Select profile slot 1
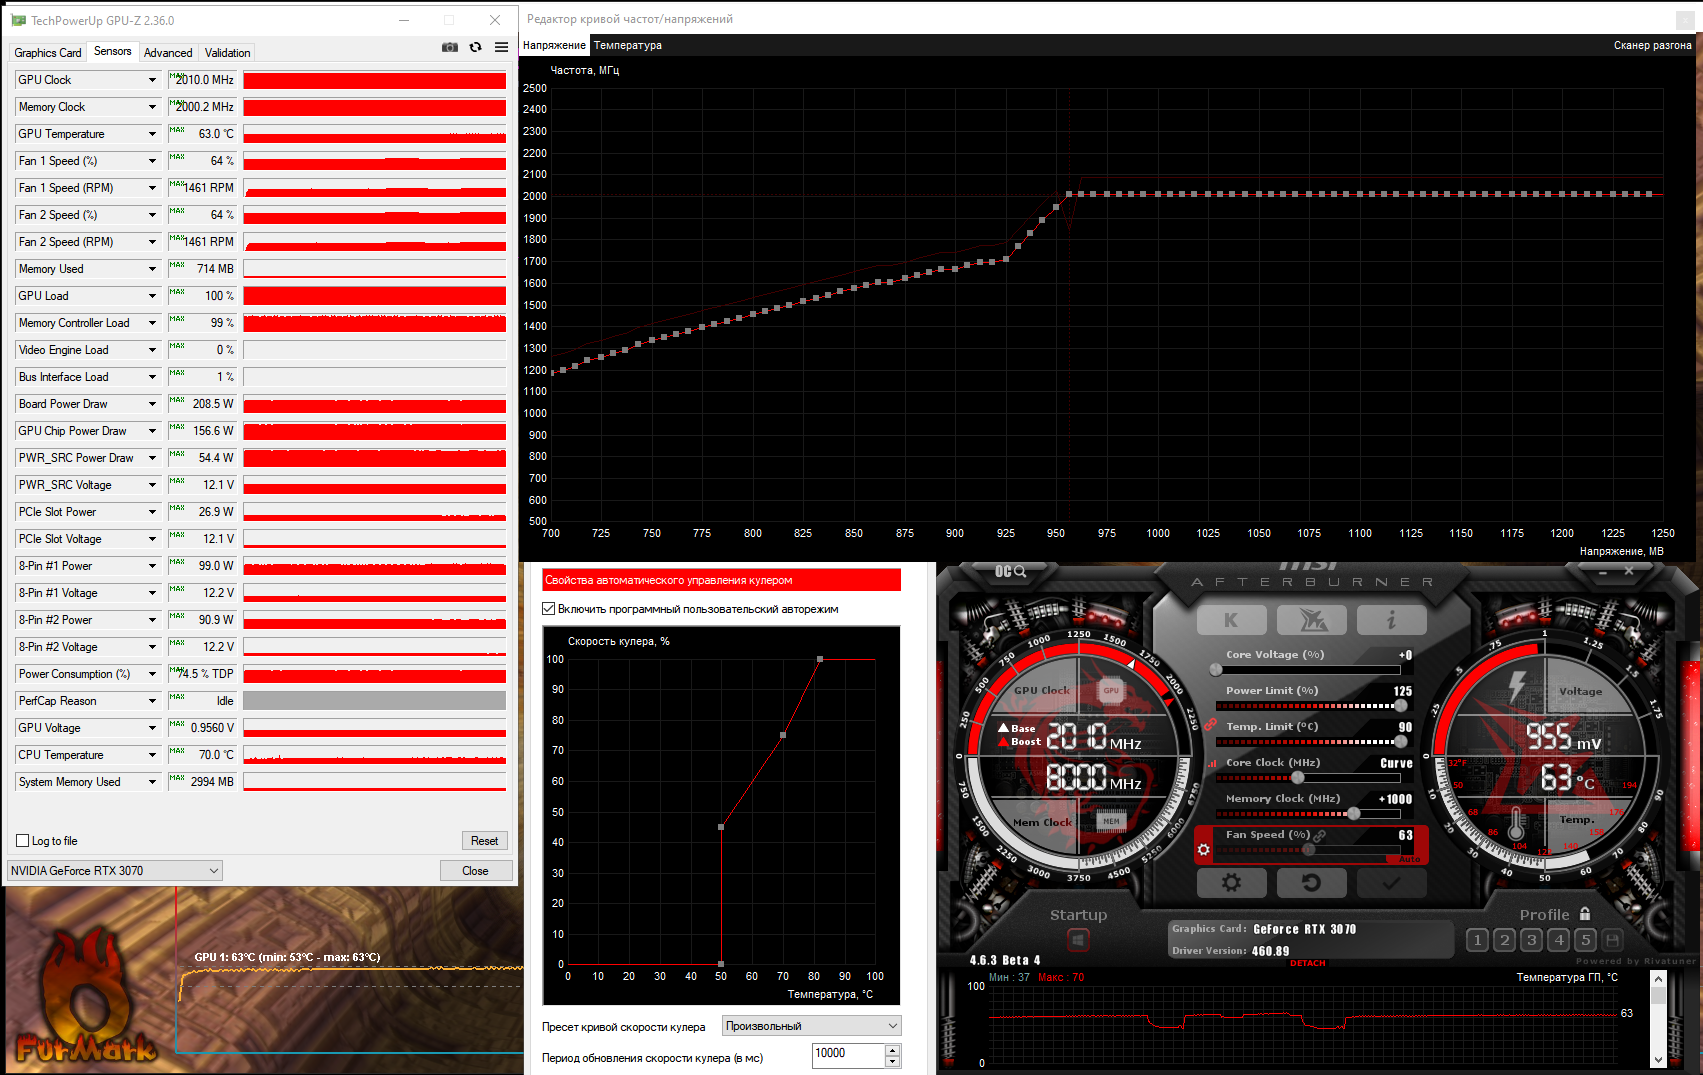The image size is (1703, 1075). click(x=1477, y=940)
